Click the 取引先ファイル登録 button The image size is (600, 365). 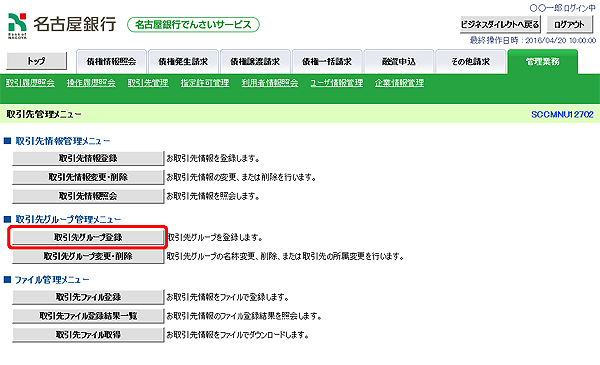point(88,297)
